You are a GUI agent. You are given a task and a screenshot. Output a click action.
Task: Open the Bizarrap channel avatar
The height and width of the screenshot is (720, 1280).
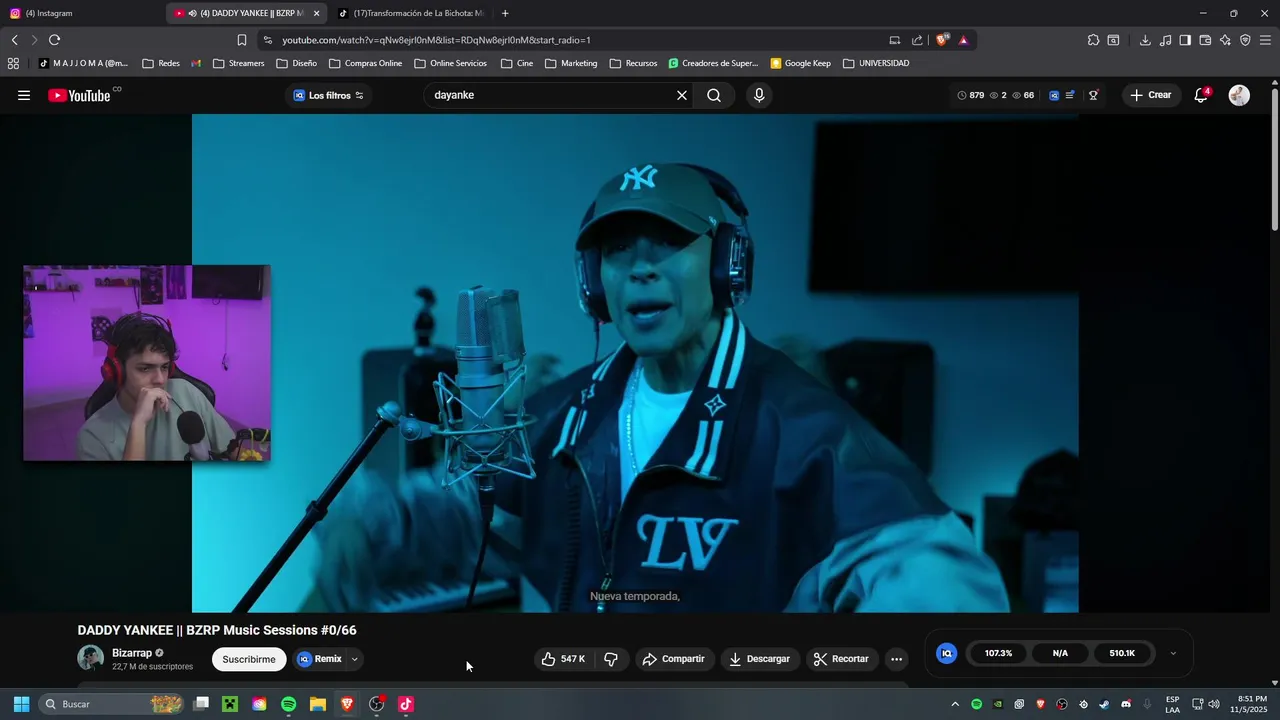tap(91, 658)
